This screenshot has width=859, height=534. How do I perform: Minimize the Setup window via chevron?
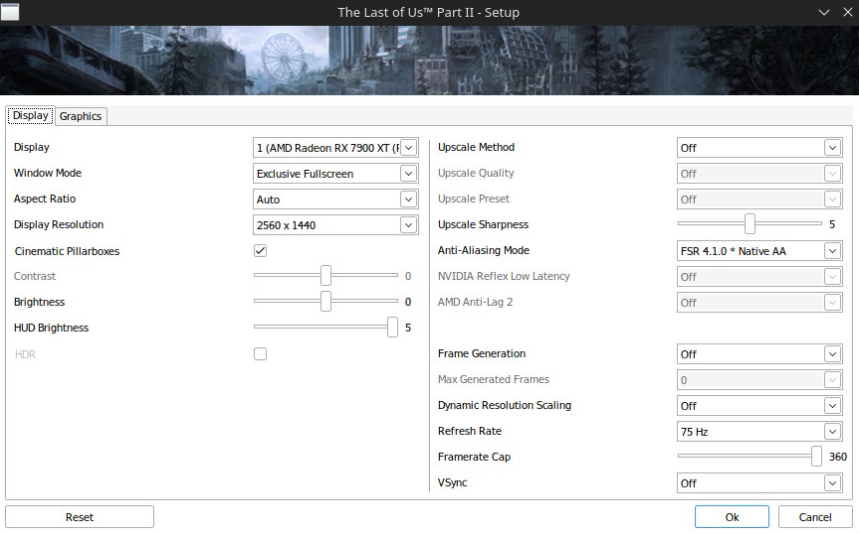point(824,12)
